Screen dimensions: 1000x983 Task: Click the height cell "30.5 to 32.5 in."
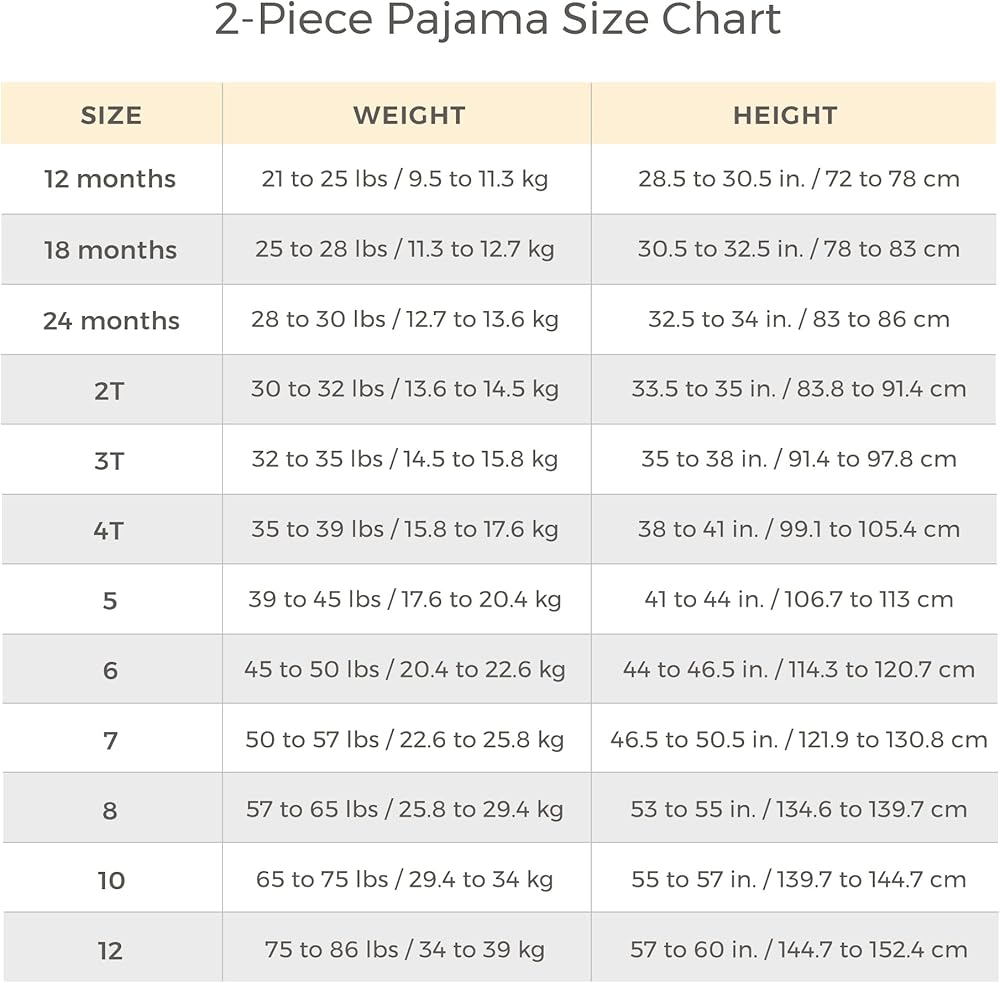point(799,249)
